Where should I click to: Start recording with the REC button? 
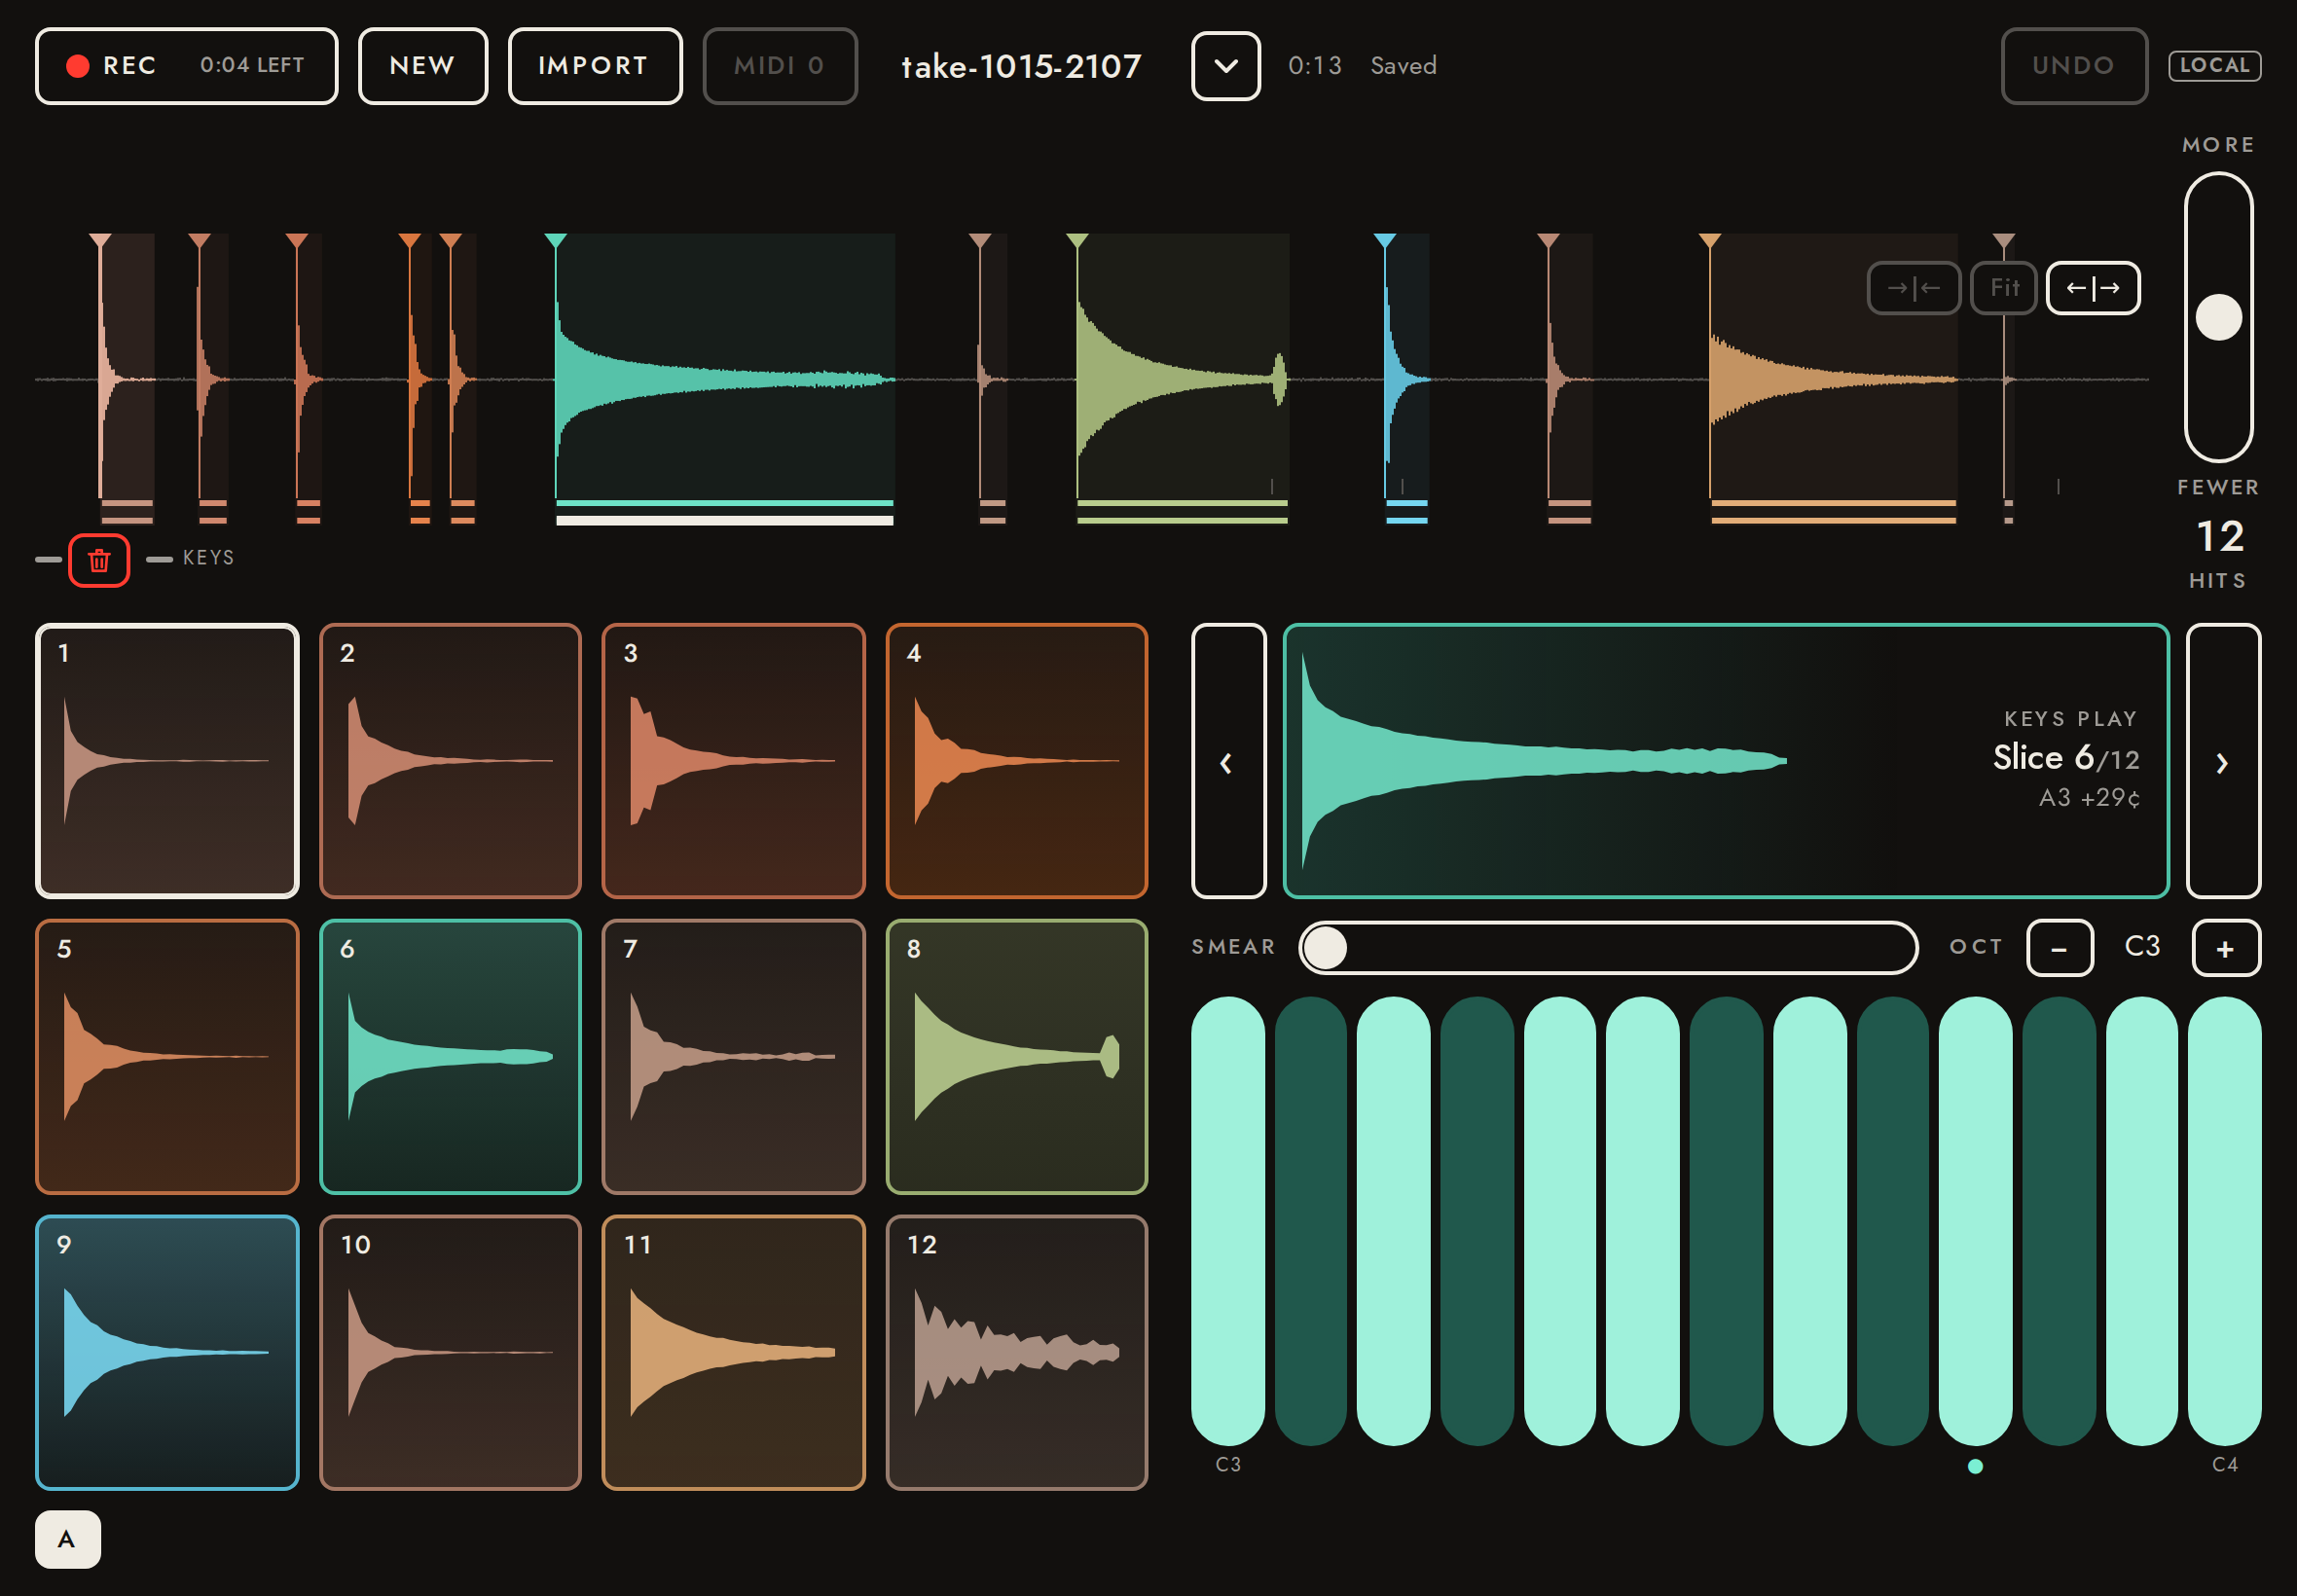[186, 66]
